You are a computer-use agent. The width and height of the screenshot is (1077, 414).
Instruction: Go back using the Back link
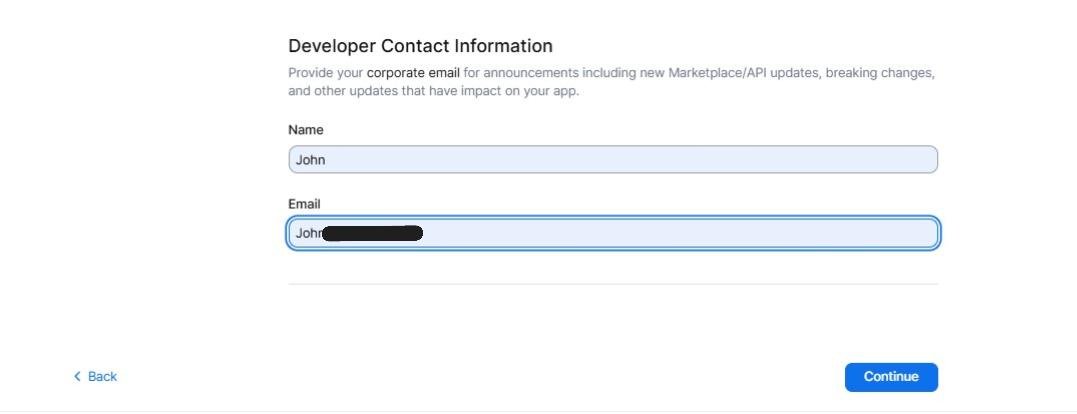click(102, 377)
